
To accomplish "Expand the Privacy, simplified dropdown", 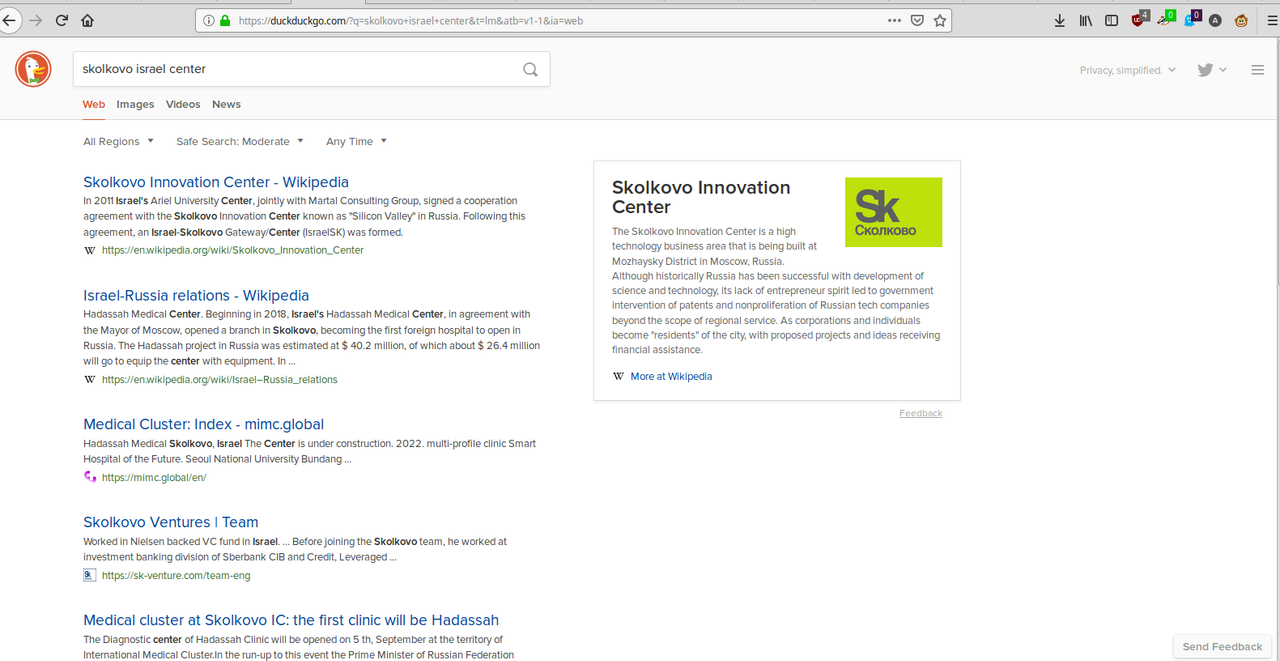I will [1128, 70].
